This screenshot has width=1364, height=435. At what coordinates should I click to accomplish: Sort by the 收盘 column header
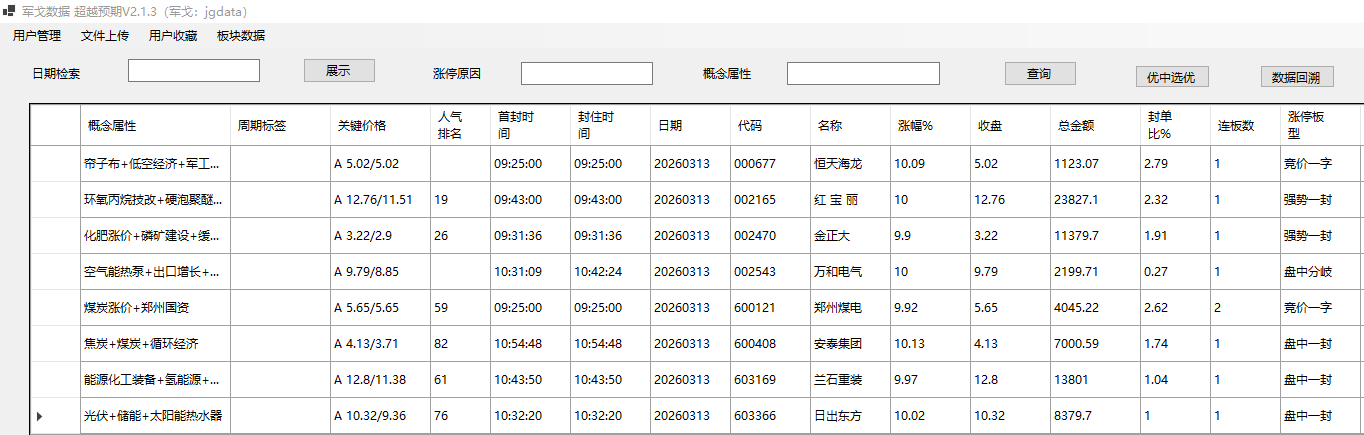pyautogui.click(x=1010, y=126)
